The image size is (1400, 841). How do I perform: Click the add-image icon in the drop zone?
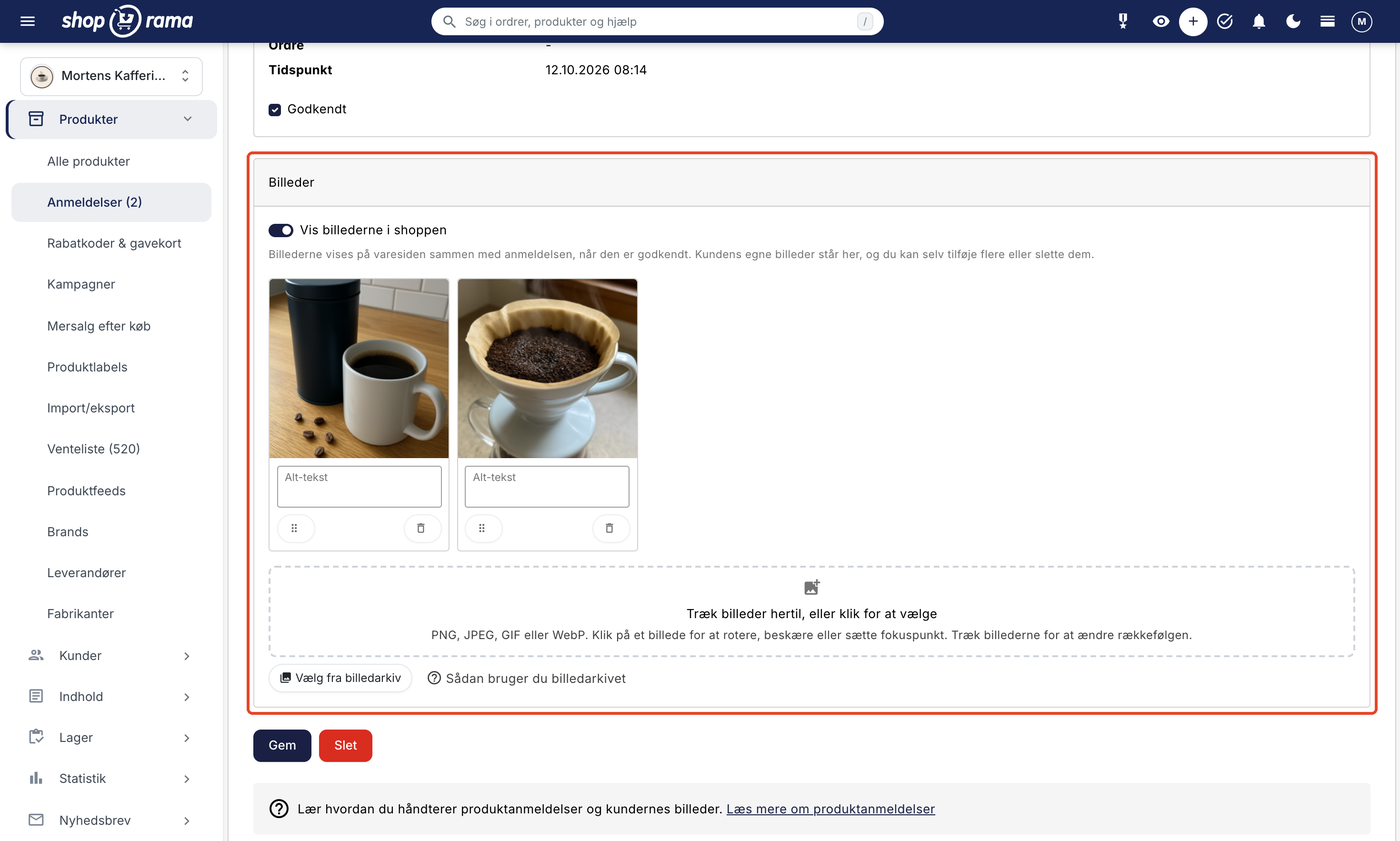[812, 588]
